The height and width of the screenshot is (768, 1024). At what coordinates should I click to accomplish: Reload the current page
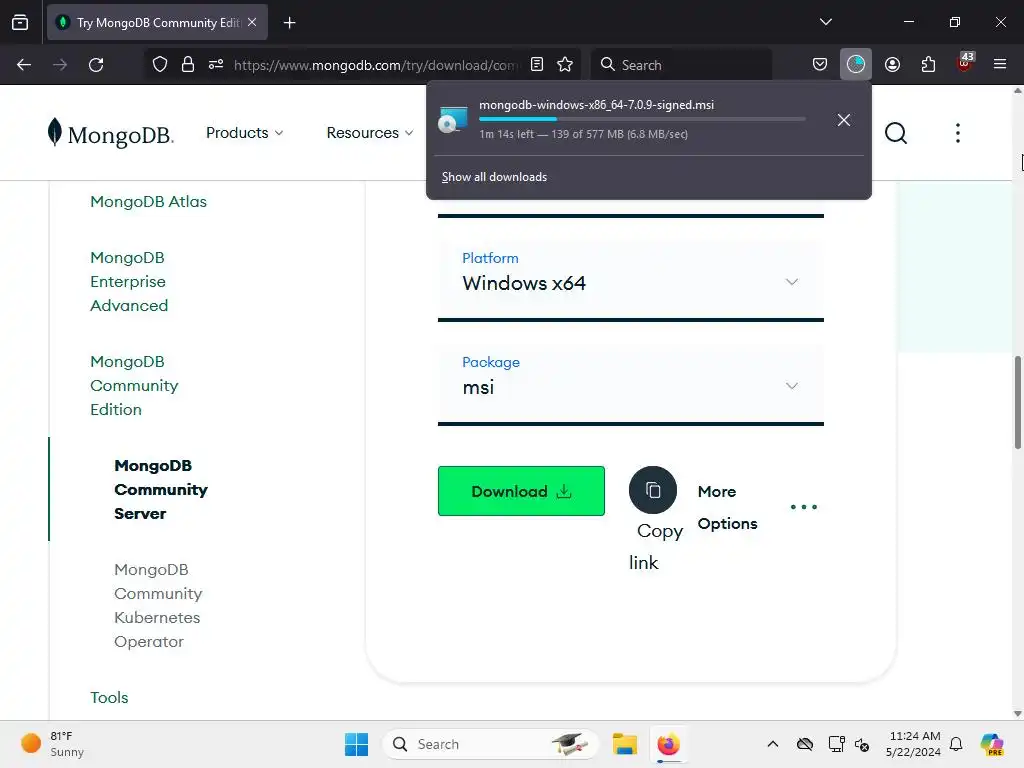pos(96,65)
